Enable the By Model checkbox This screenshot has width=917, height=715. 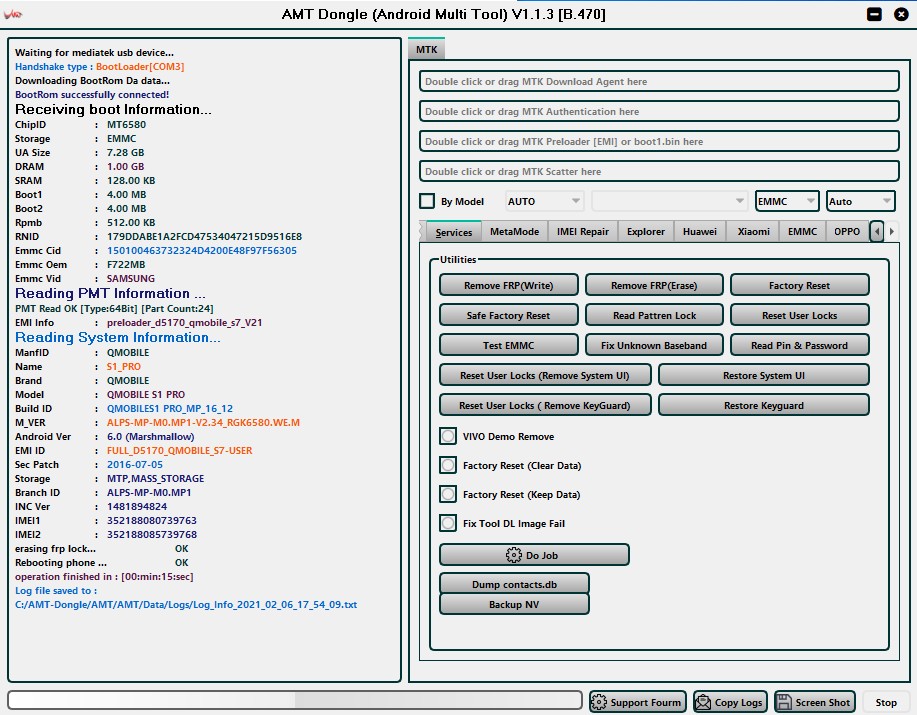pos(427,201)
